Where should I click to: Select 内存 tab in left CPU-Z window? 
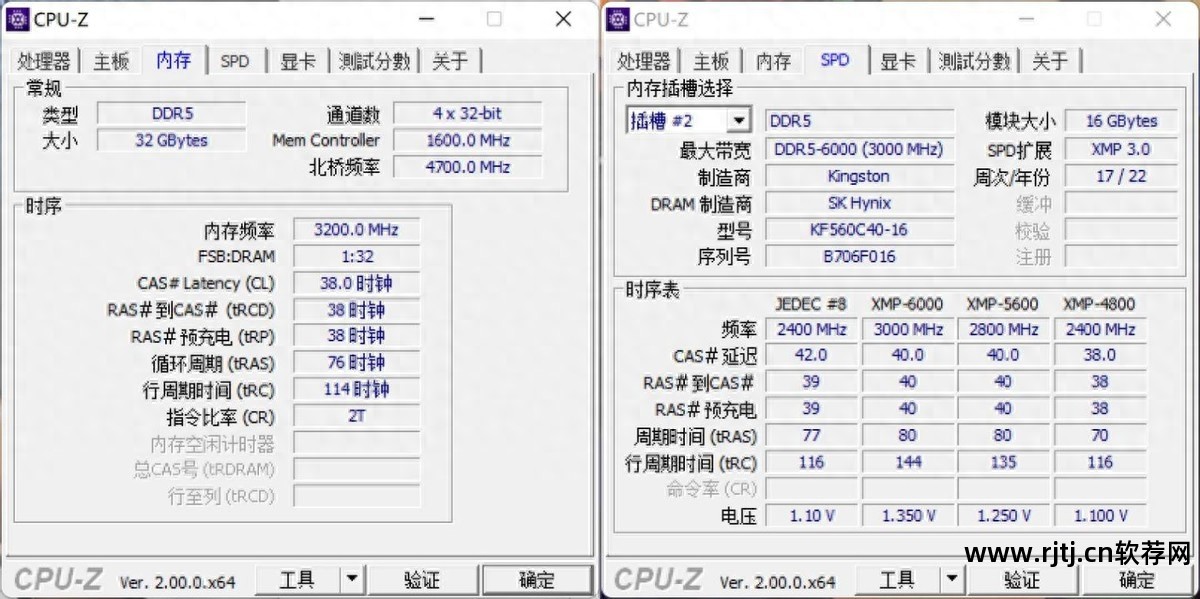pos(174,59)
